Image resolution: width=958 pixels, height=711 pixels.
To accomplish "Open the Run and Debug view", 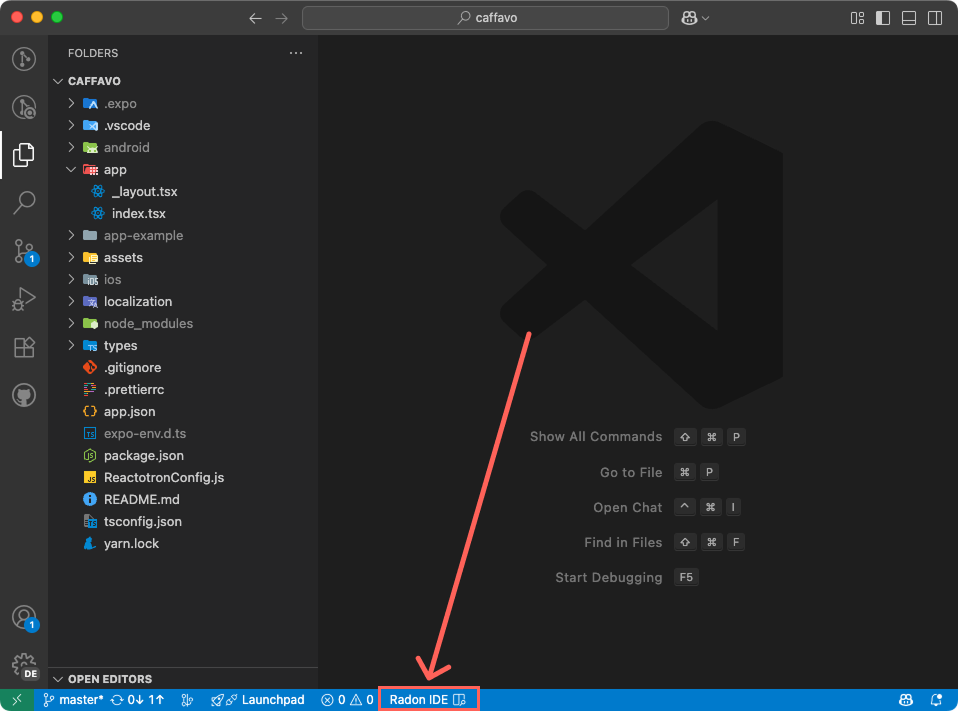I will point(22,299).
